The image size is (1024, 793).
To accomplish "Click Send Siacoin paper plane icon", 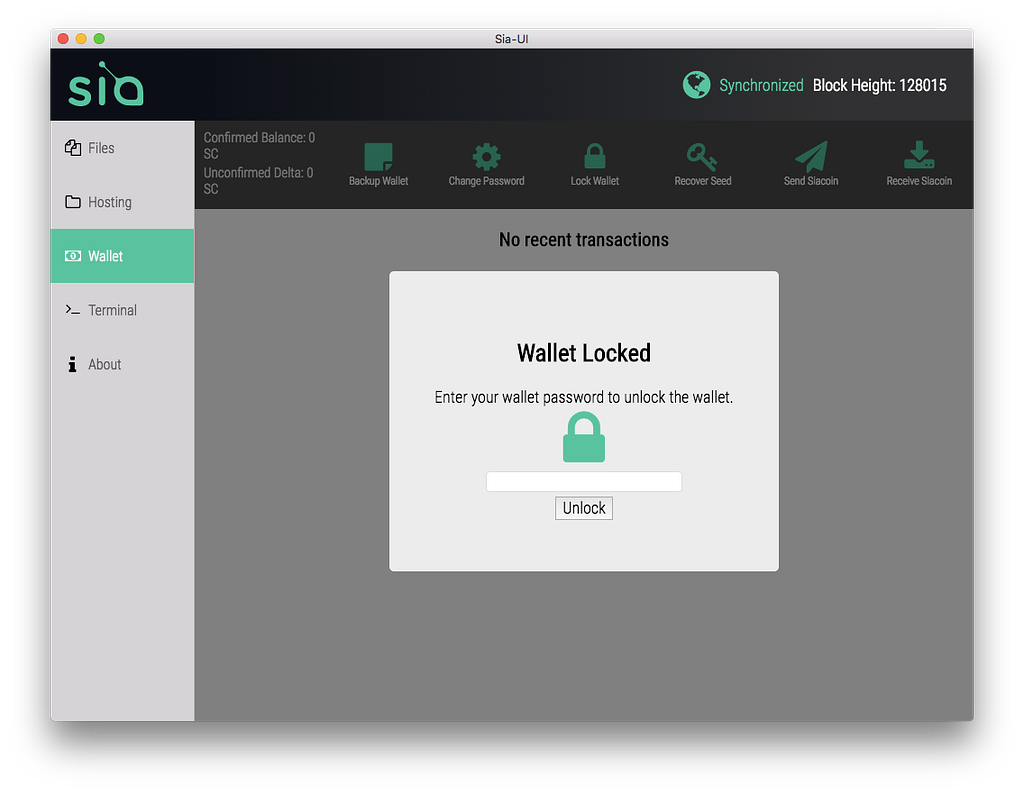I will pyautogui.click(x=811, y=156).
